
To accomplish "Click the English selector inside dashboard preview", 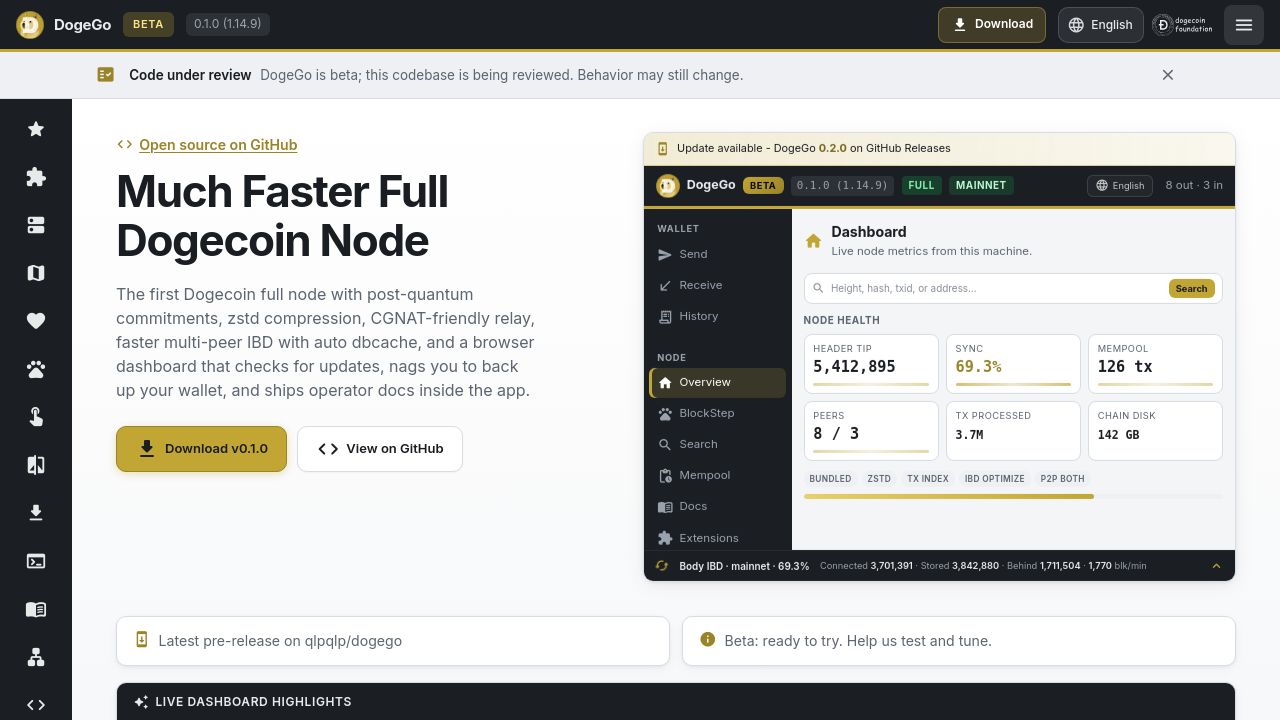I will point(1120,185).
